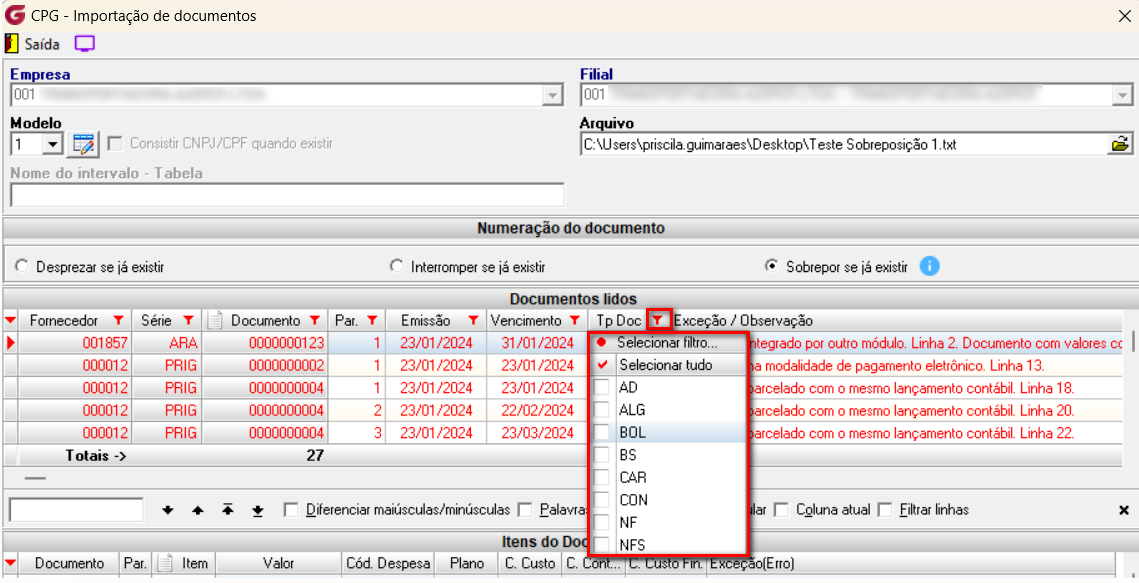Screen dimensions: 1139x583
Task: Click the red triangle in Itens grid corner
Action: click(10, 563)
